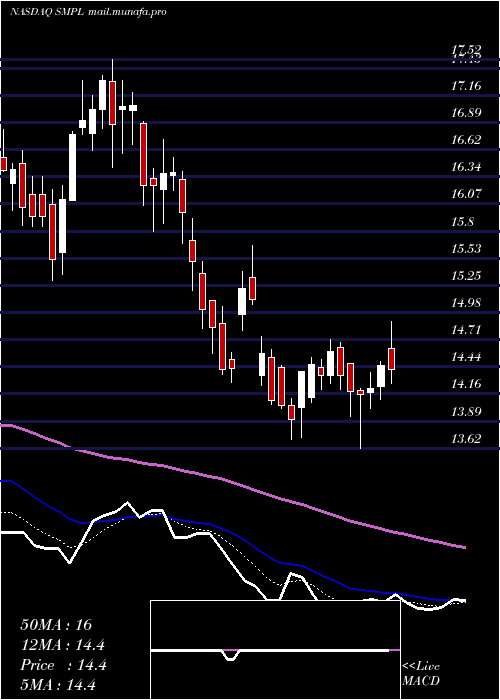Viewport: 500px width, 700px height.
Task: Click the 13.62 price axis label
Action: pos(466,438)
